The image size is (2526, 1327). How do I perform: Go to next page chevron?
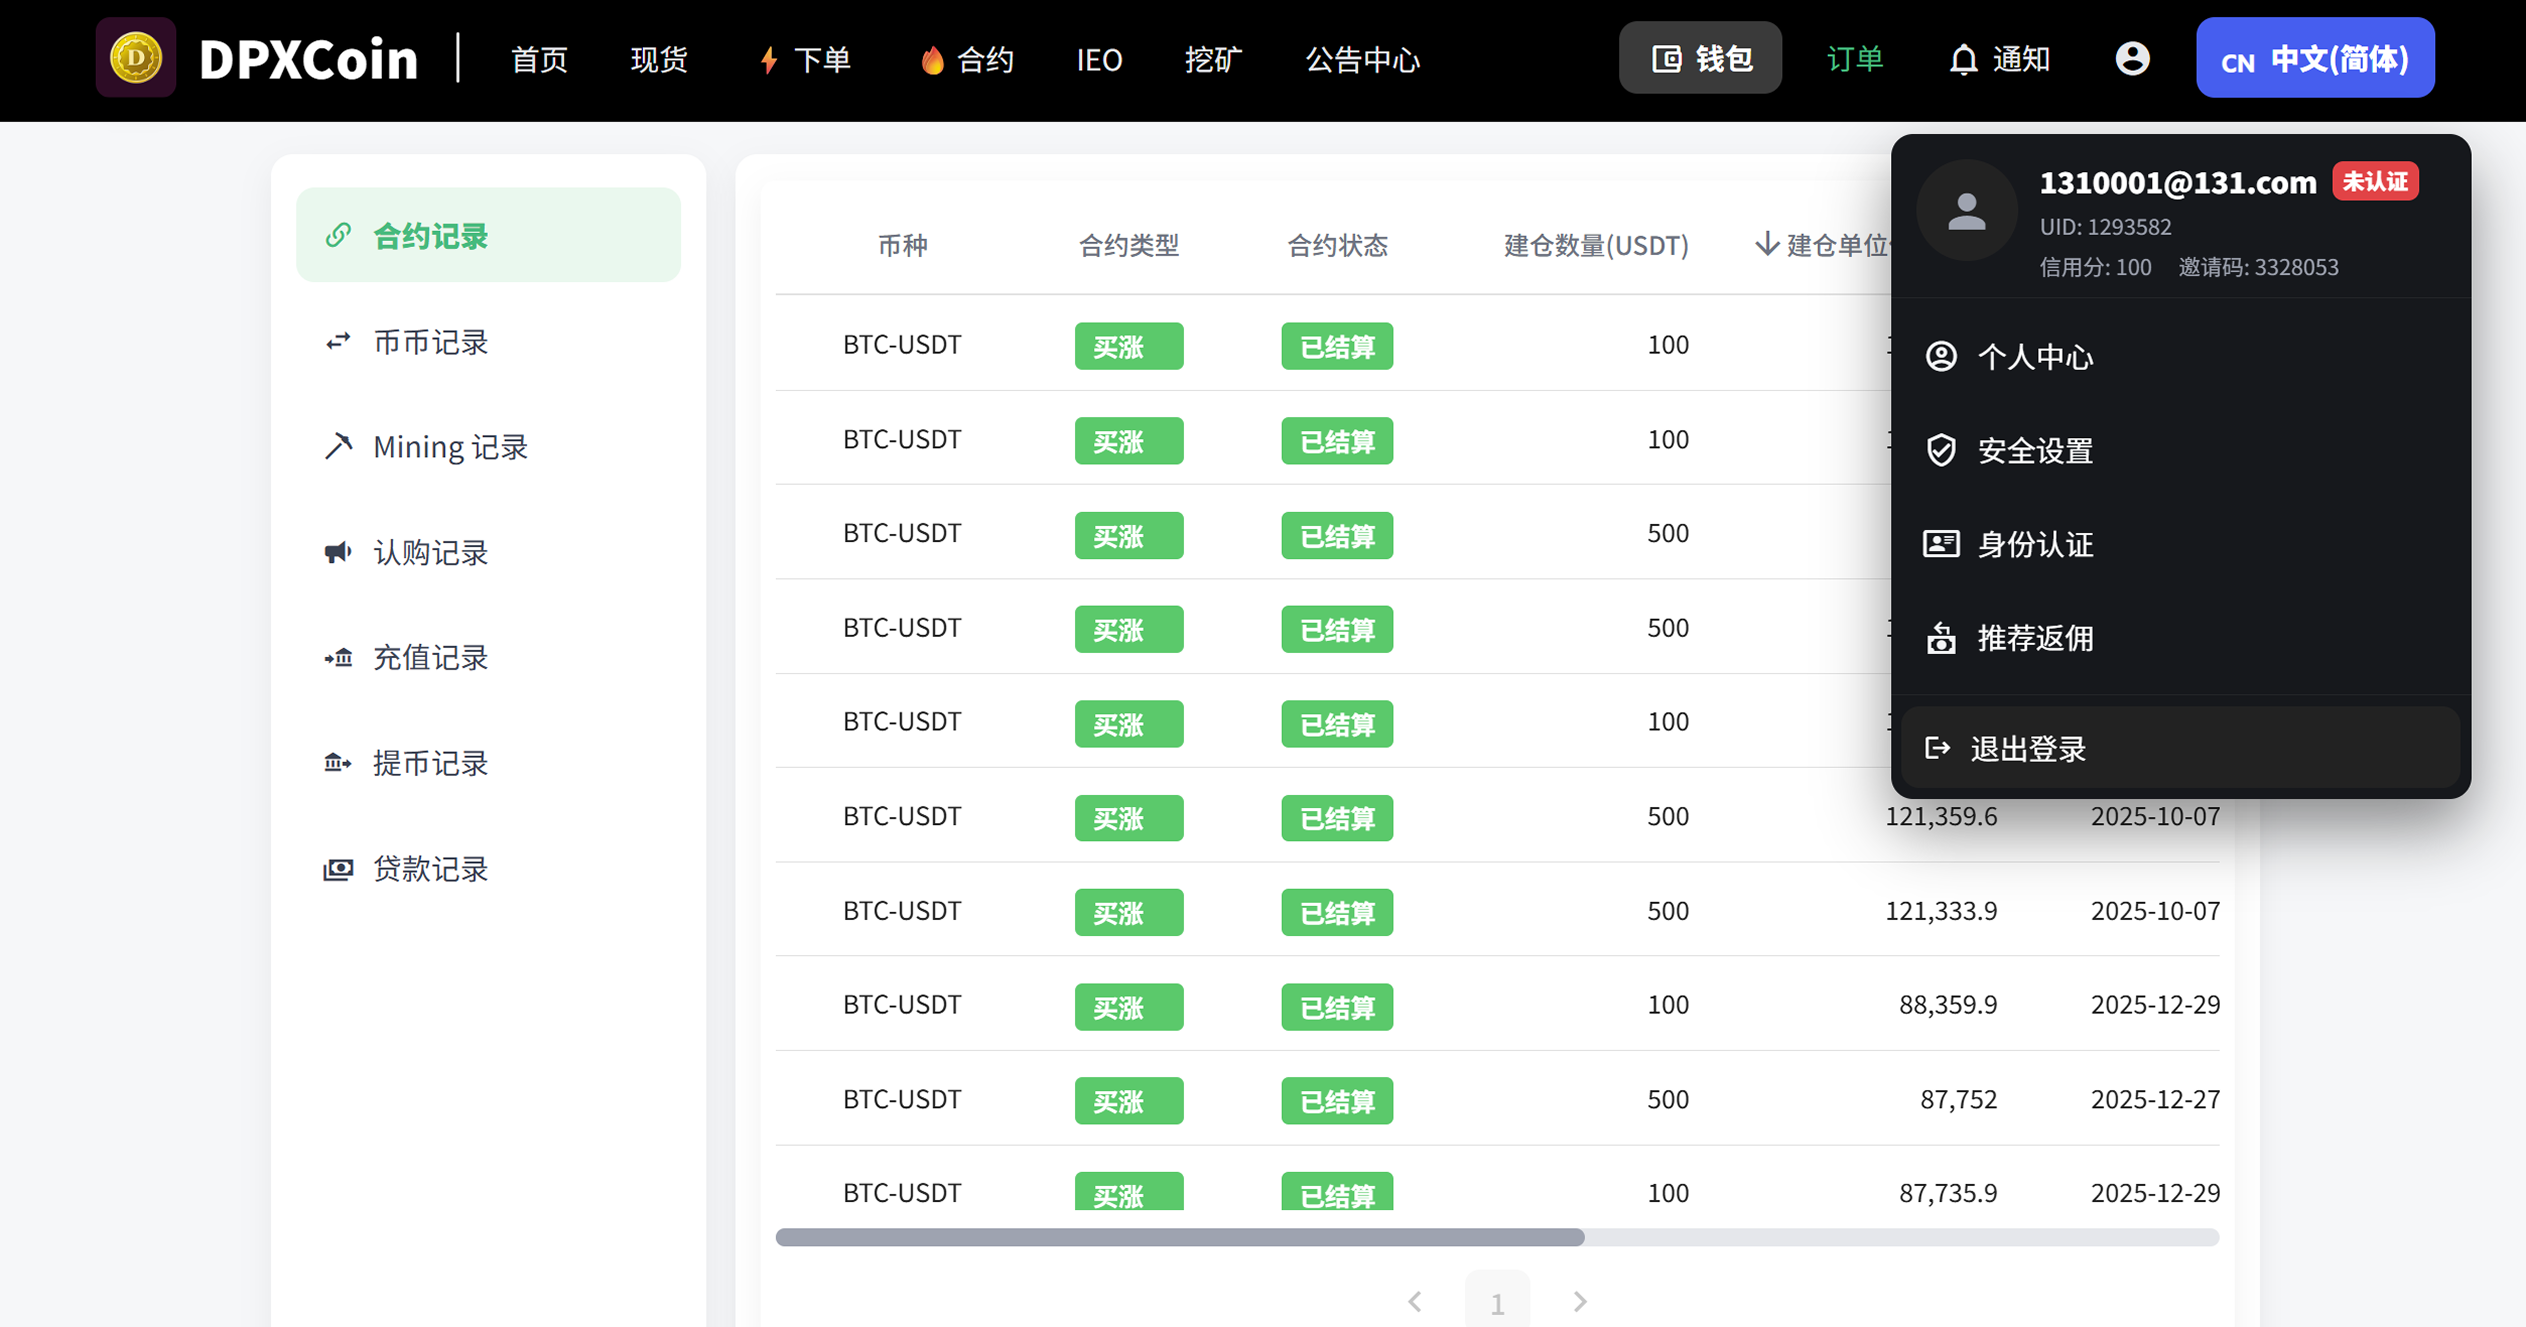(1579, 1301)
